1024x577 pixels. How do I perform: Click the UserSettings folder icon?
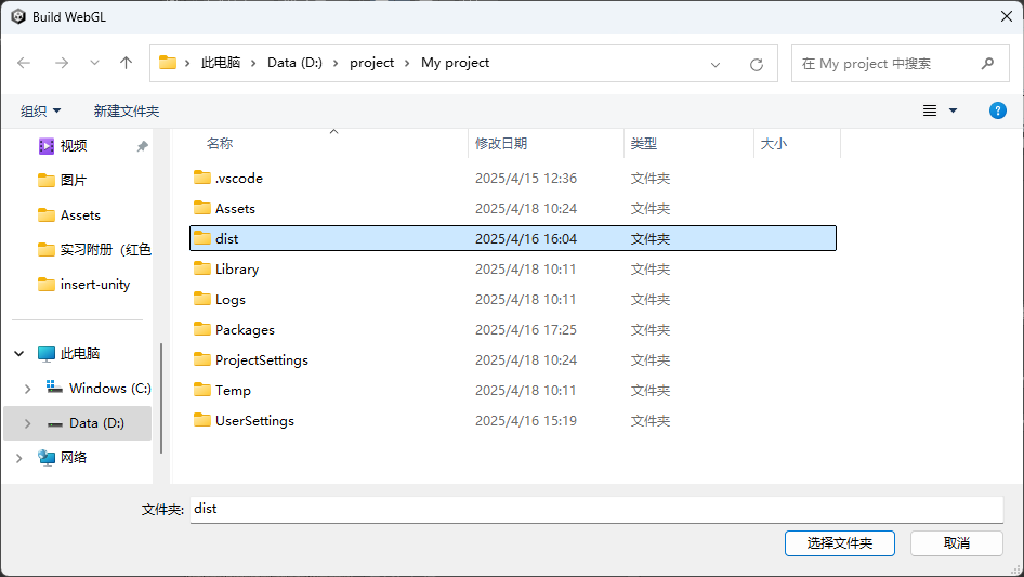tap(202, 420)
